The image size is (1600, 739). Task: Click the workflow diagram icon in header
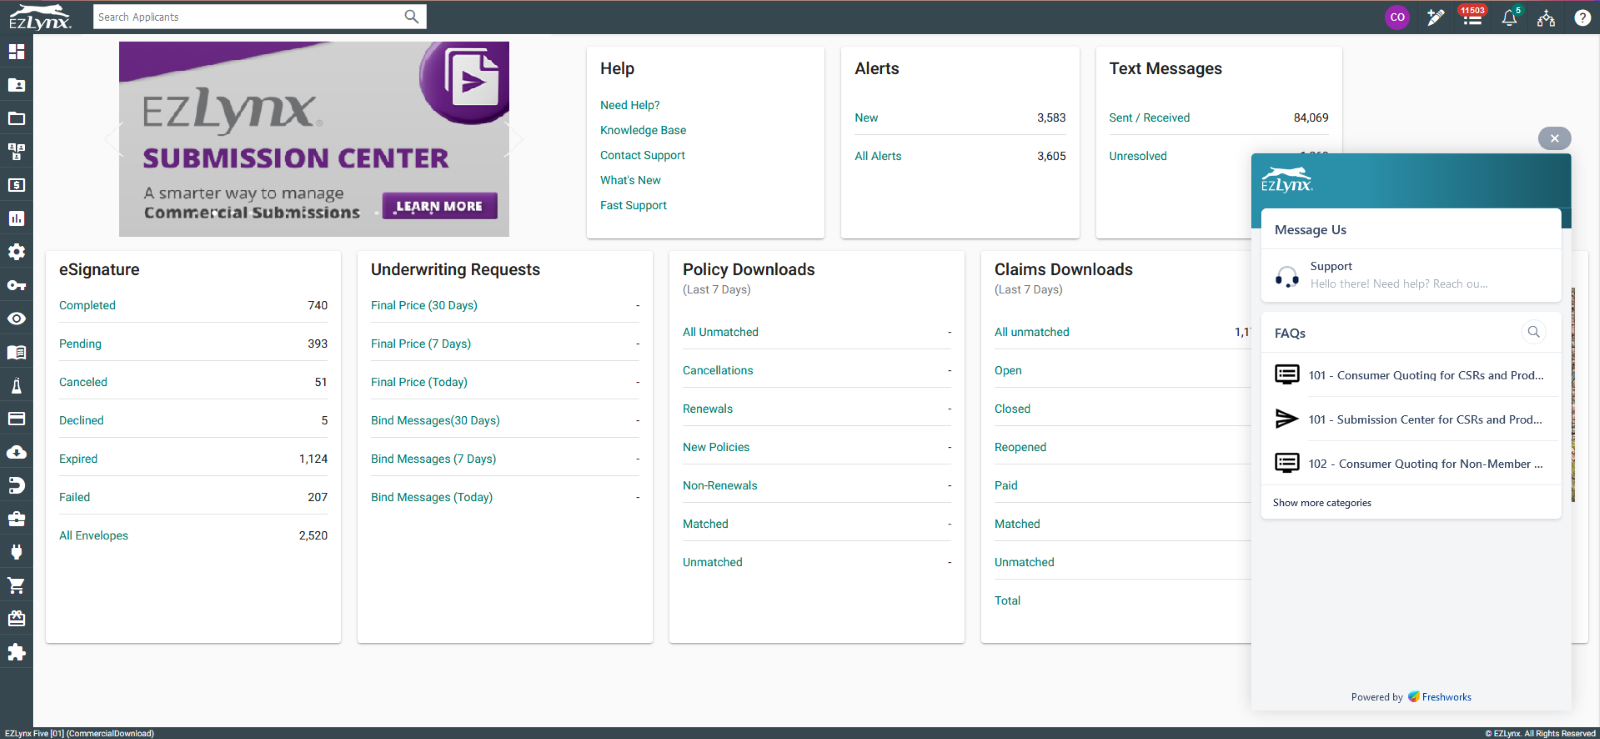1546,17
